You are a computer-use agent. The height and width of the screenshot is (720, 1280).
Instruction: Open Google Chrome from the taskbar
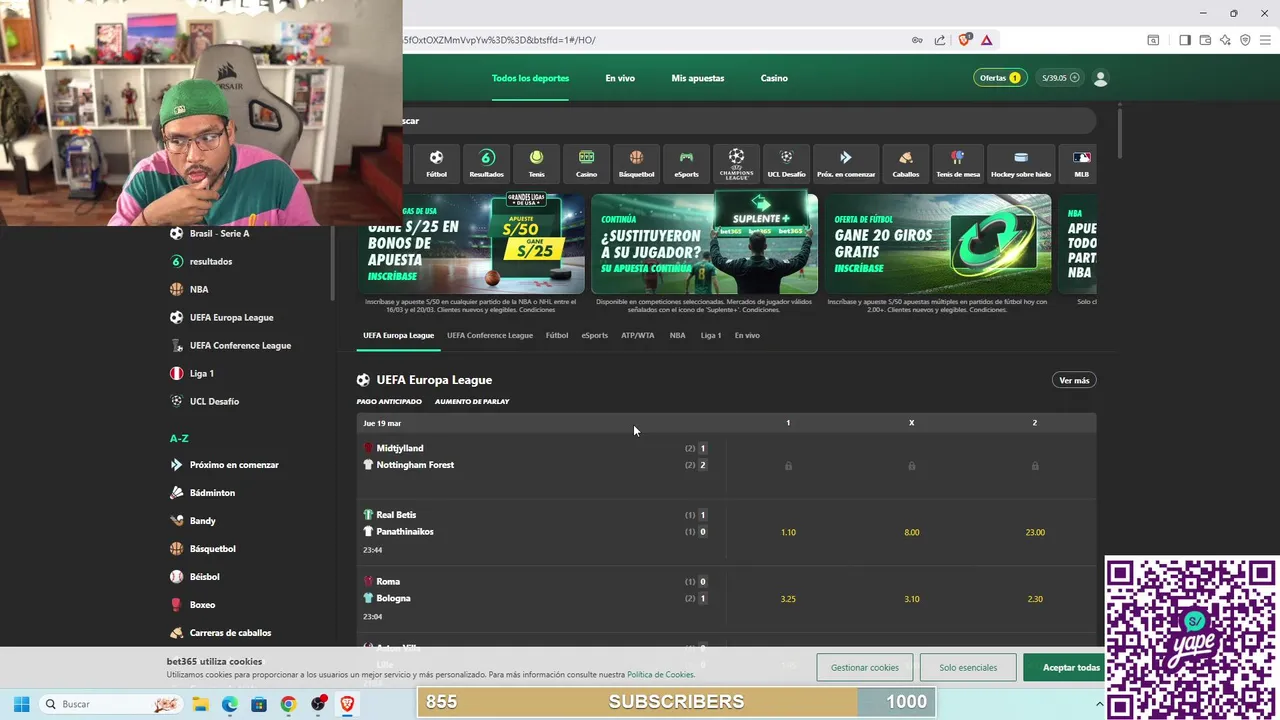point(288,704)
